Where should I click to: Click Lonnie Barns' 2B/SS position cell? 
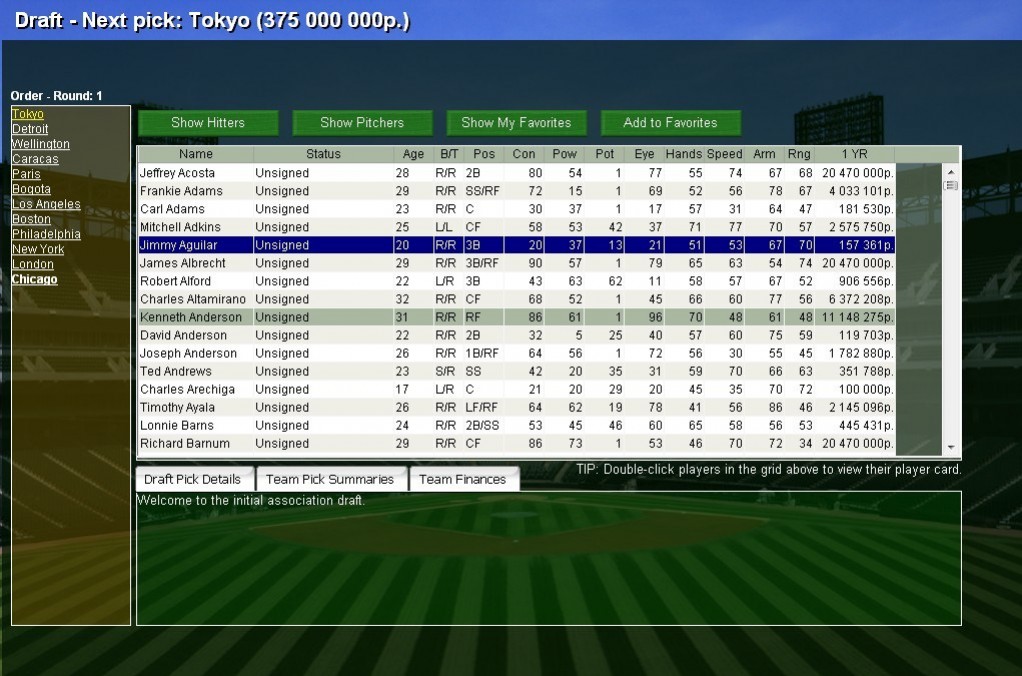click(x=482, y=426)
